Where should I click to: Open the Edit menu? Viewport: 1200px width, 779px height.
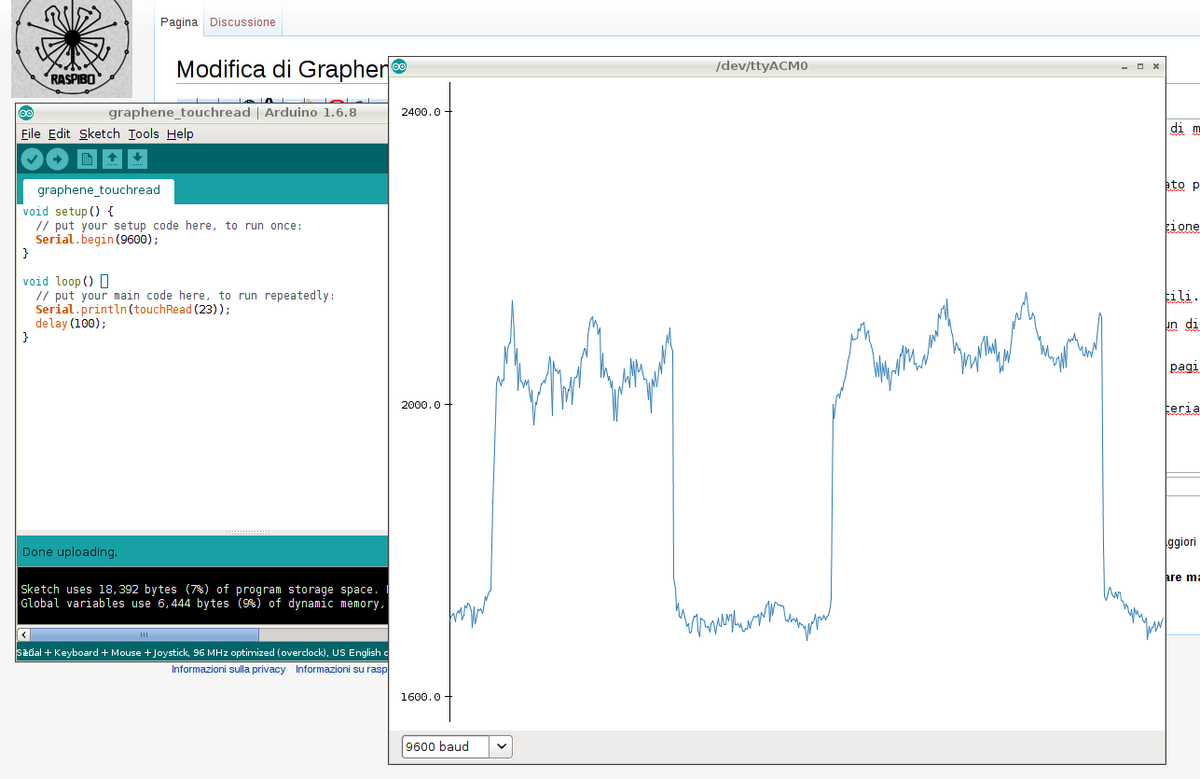pyautogui.click(x=59, y=134)
